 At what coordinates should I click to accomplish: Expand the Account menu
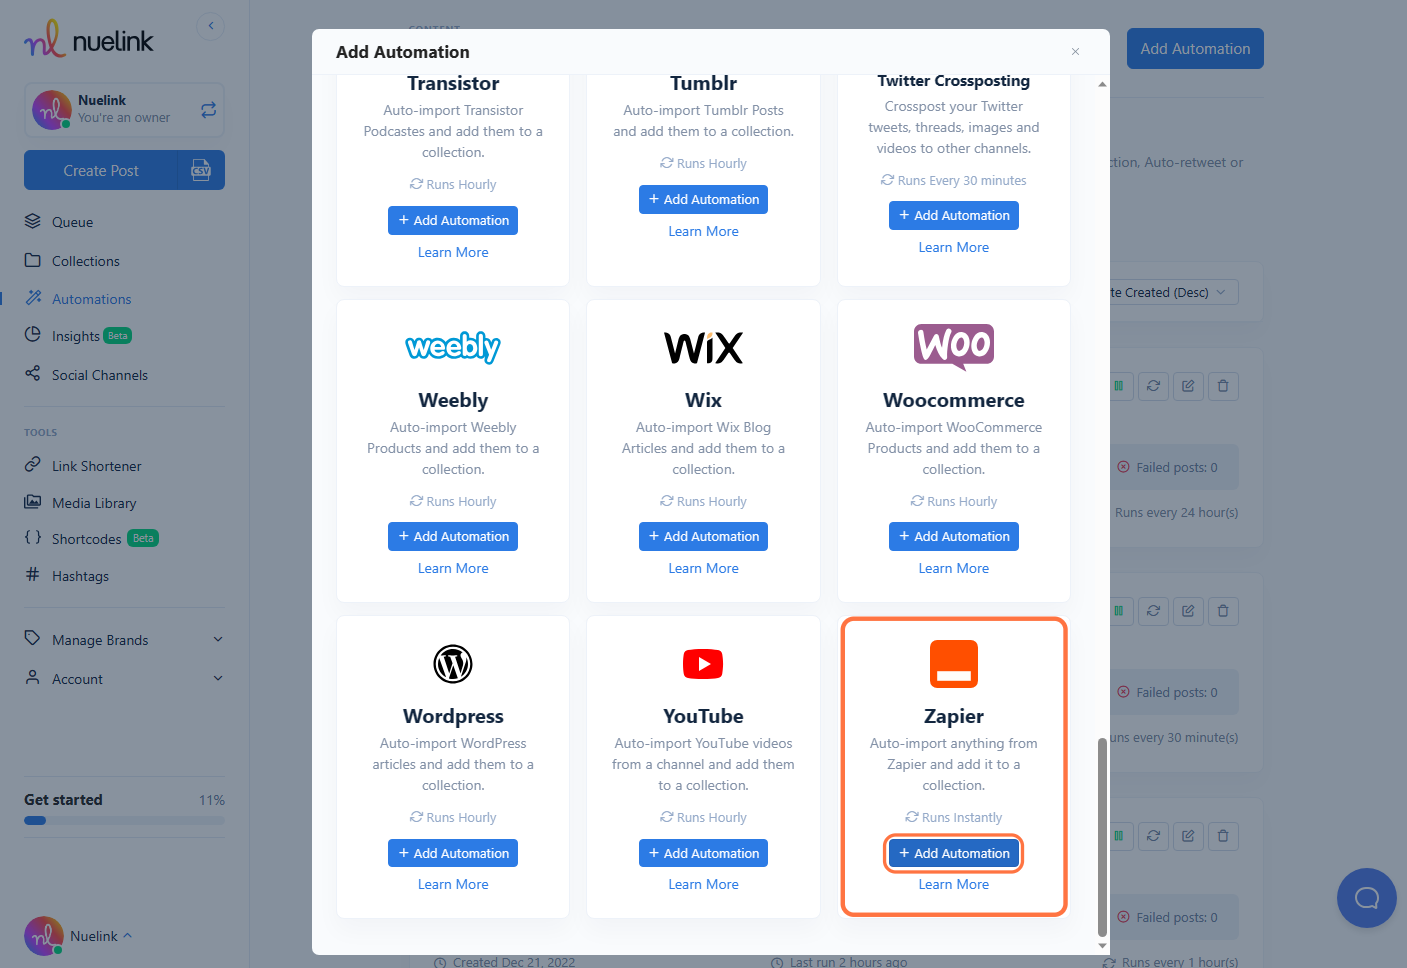(124, 679)
